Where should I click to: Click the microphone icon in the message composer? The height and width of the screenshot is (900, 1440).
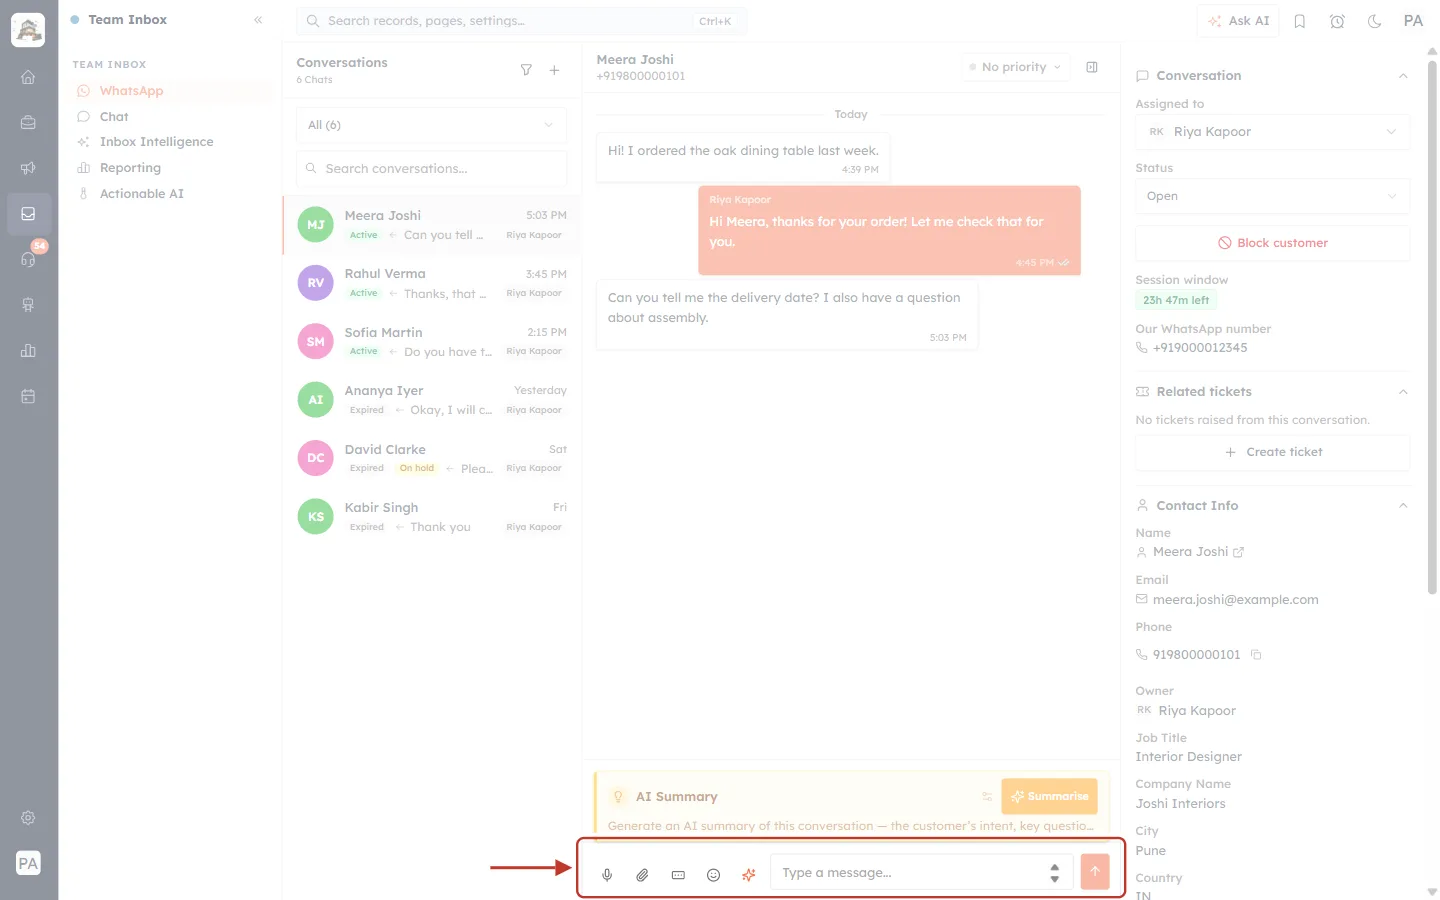click(x=607, y=874)
